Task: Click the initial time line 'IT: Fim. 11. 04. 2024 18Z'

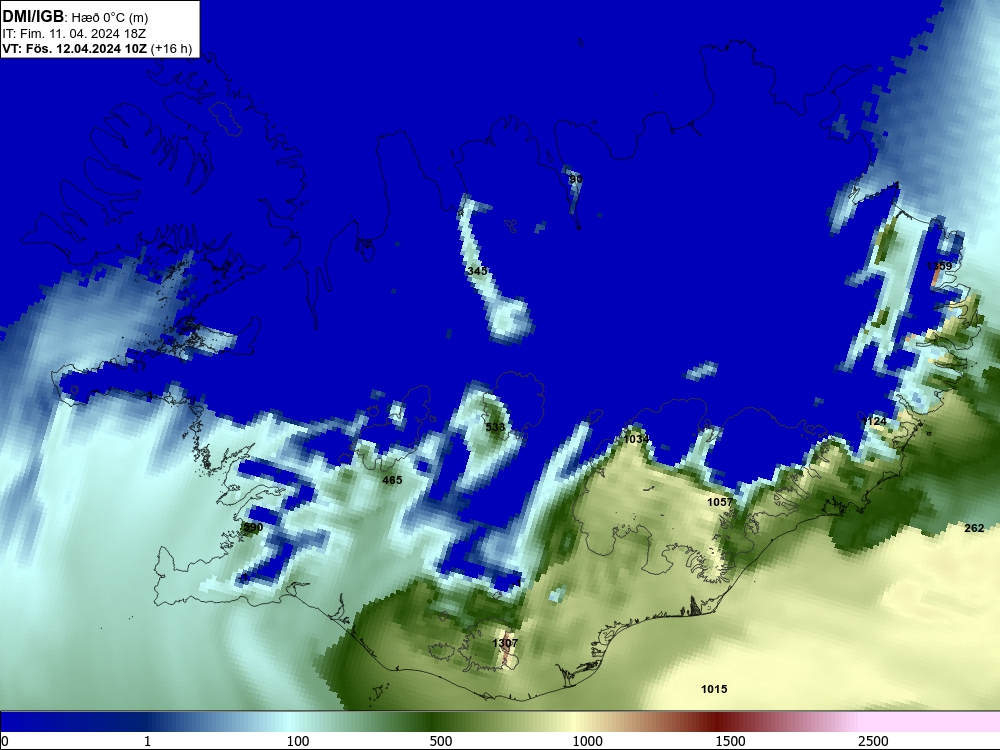Action: [x=74, y=34]
